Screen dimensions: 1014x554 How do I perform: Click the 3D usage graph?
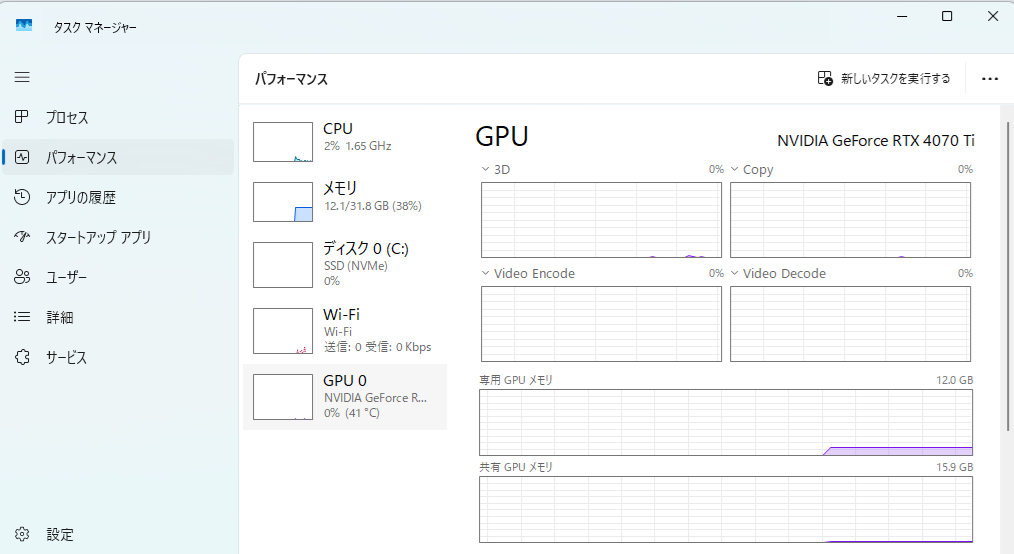601,220
